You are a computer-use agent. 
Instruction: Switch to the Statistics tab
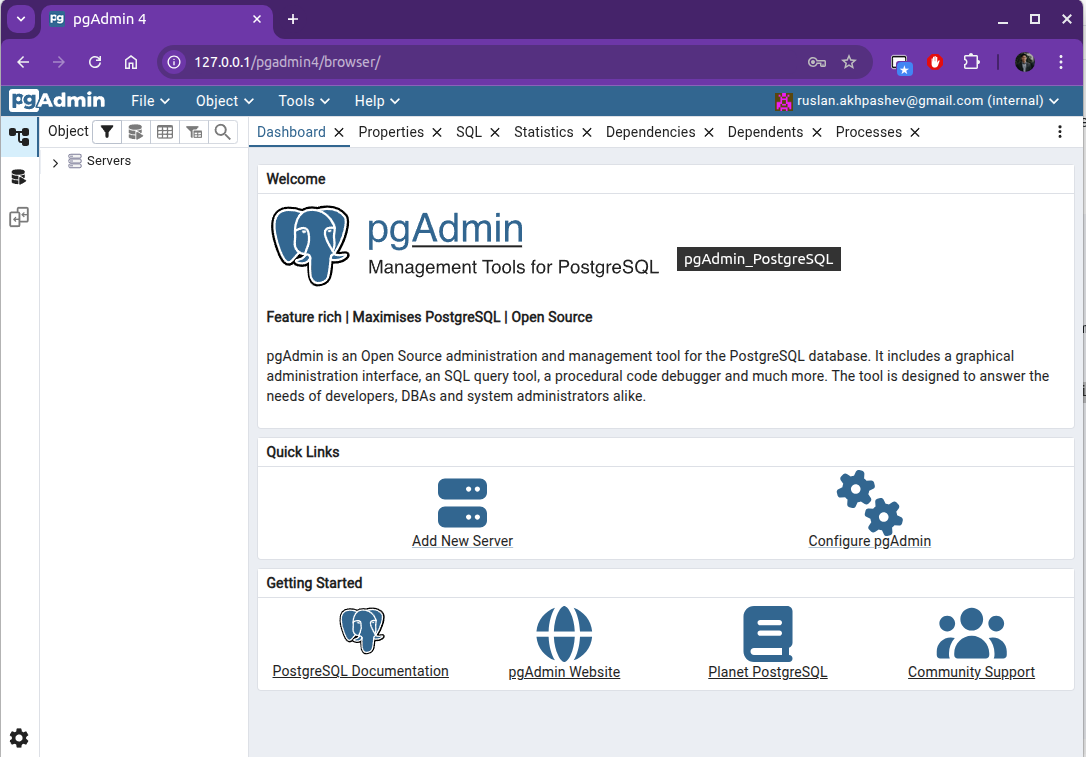[543, 132]
